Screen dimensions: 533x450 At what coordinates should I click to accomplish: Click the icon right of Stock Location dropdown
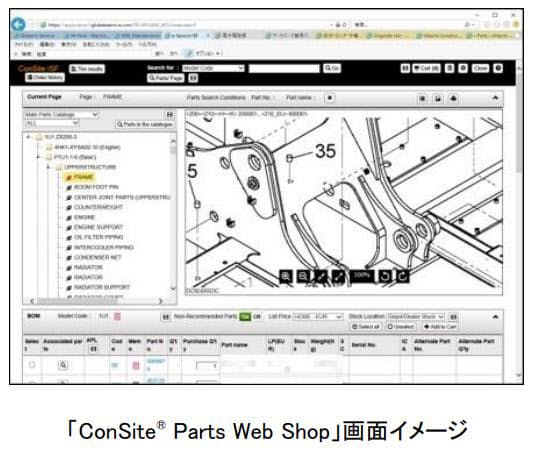tap(453, 317)
